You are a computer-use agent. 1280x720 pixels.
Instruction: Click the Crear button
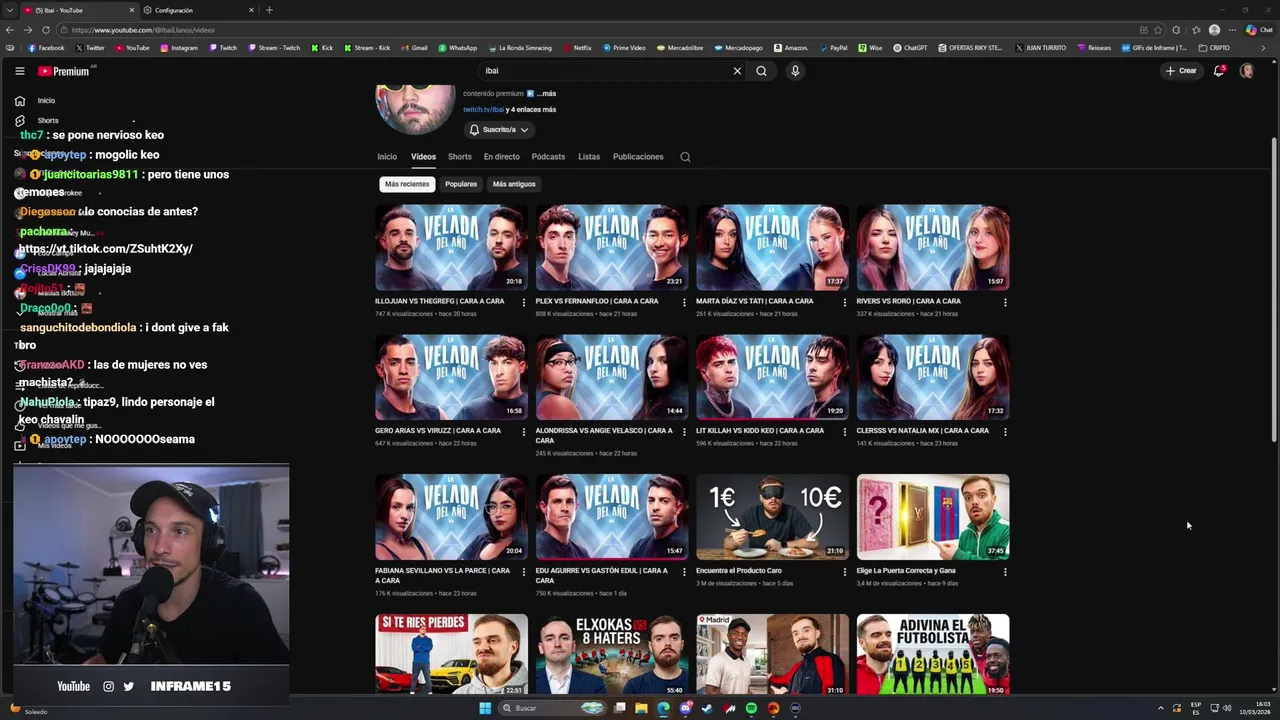(x=1181, y=71)
